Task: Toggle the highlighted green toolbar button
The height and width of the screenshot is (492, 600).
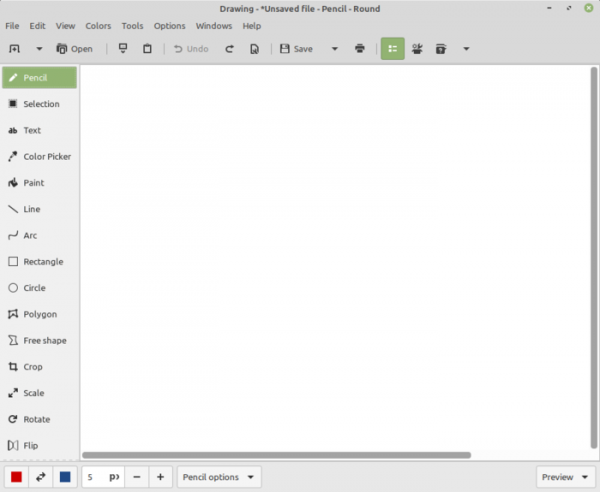Action: [392, 49]
